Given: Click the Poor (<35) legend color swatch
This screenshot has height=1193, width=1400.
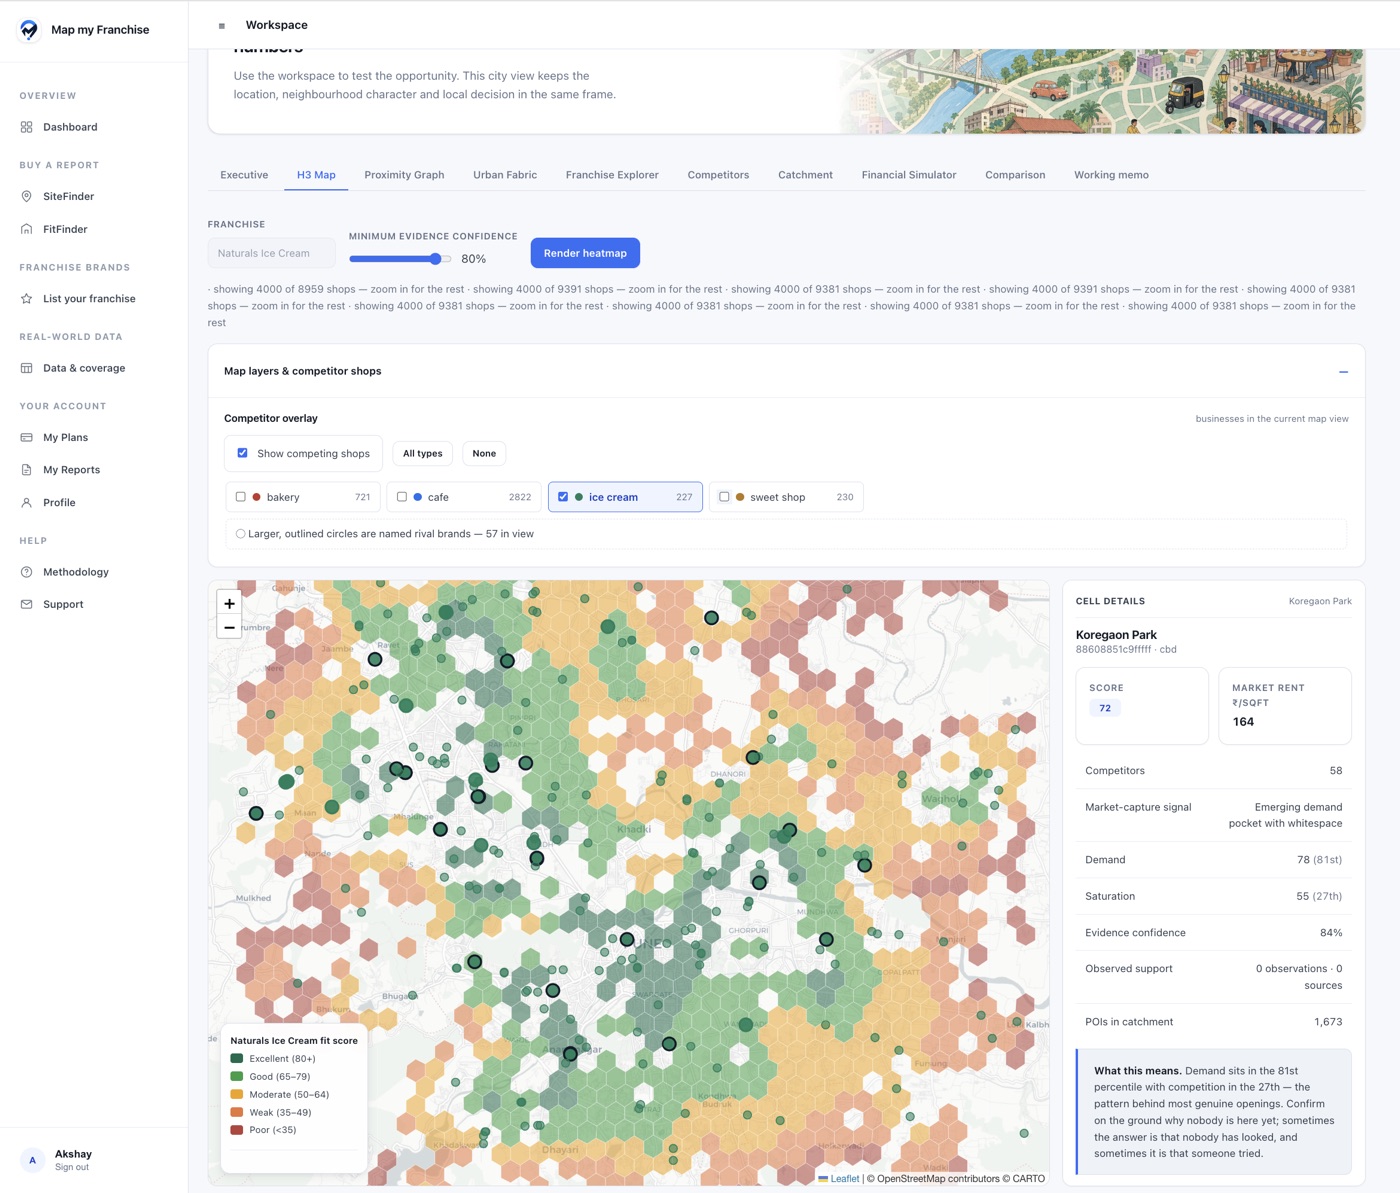Looking at the screenshot, I should 237,1130.
